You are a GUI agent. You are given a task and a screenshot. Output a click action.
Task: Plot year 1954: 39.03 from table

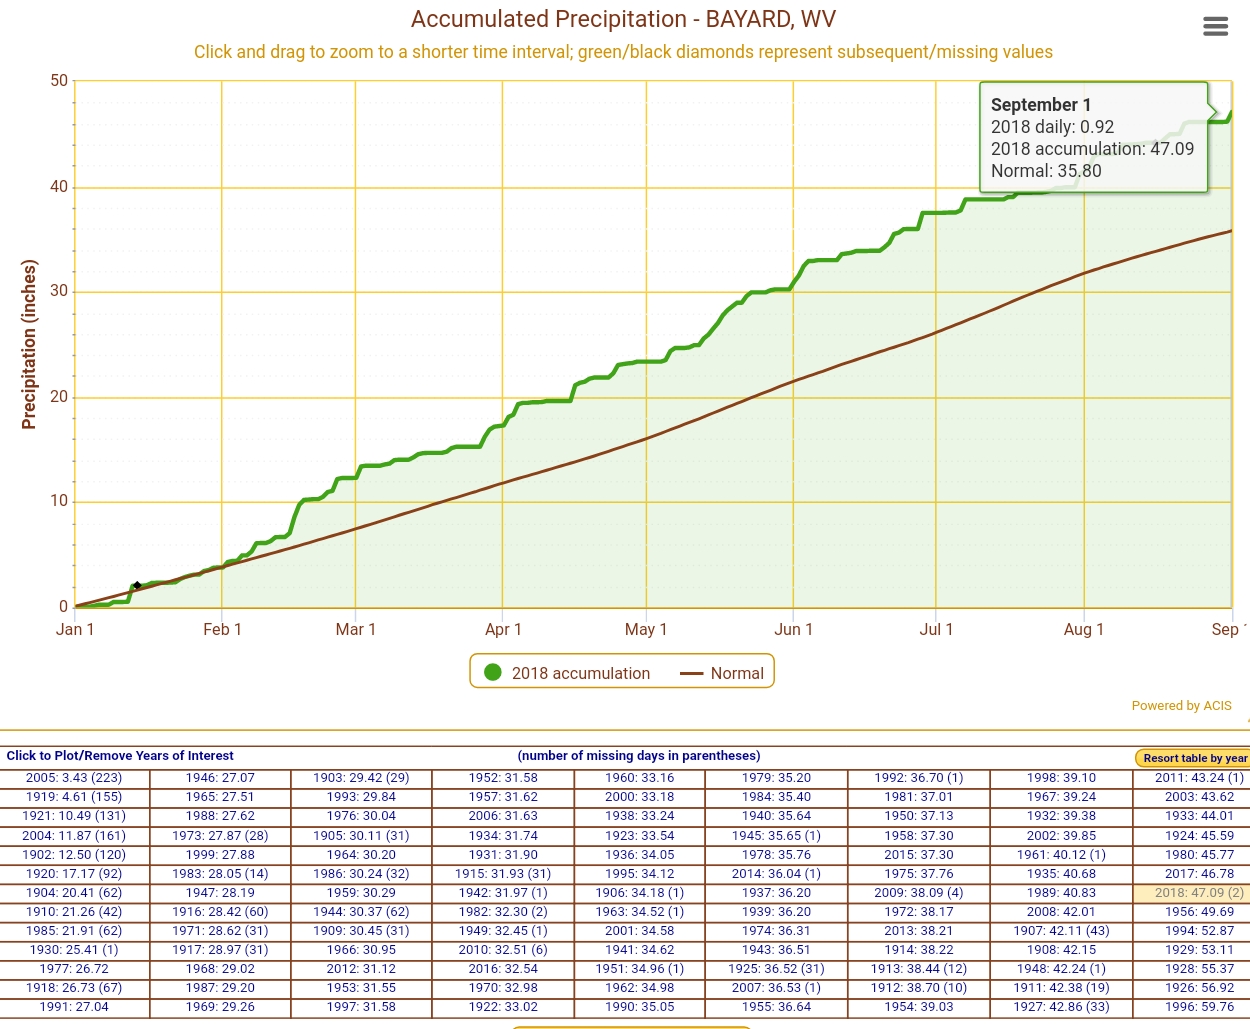pos(918,1007)
